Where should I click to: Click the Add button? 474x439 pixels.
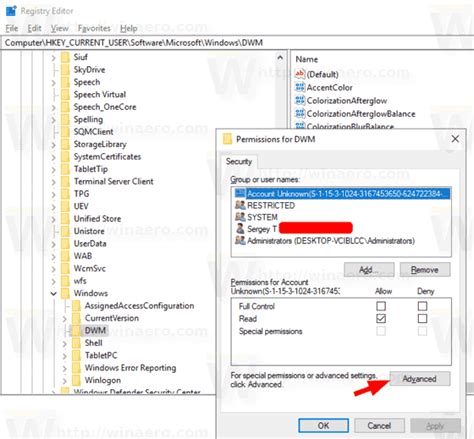(369, 270)
